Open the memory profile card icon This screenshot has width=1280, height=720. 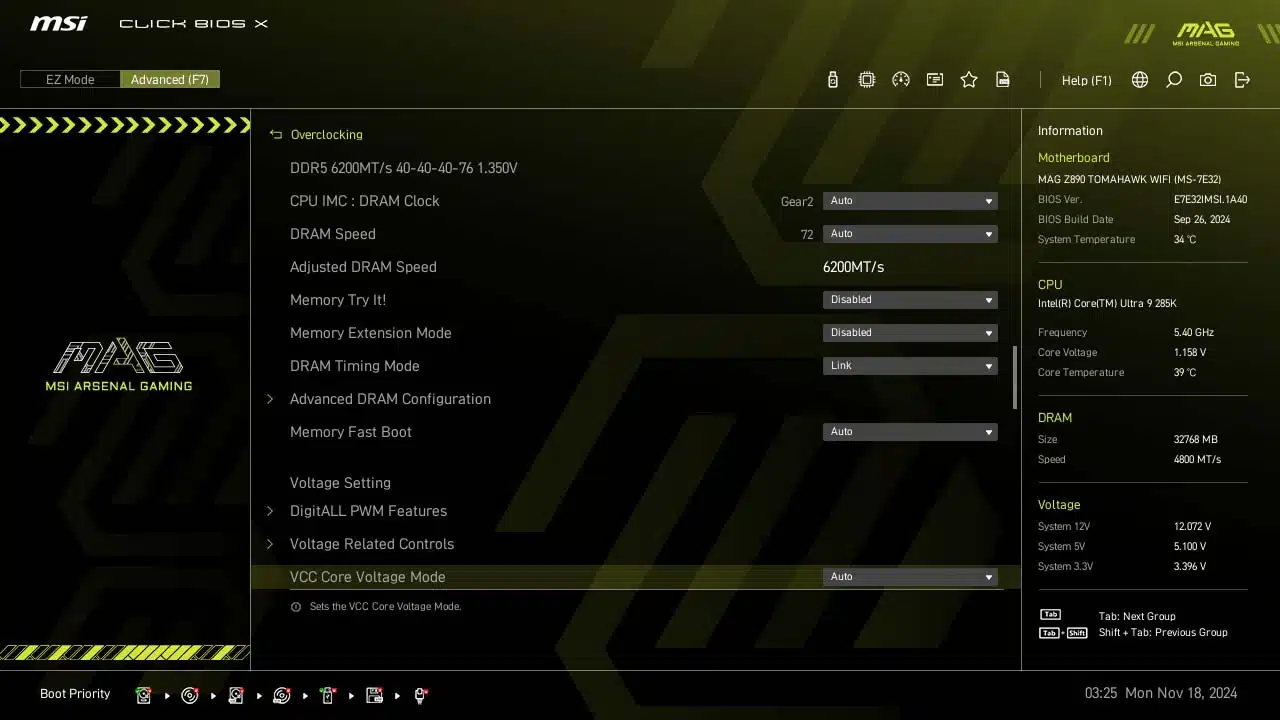click(x=935, y=80)
